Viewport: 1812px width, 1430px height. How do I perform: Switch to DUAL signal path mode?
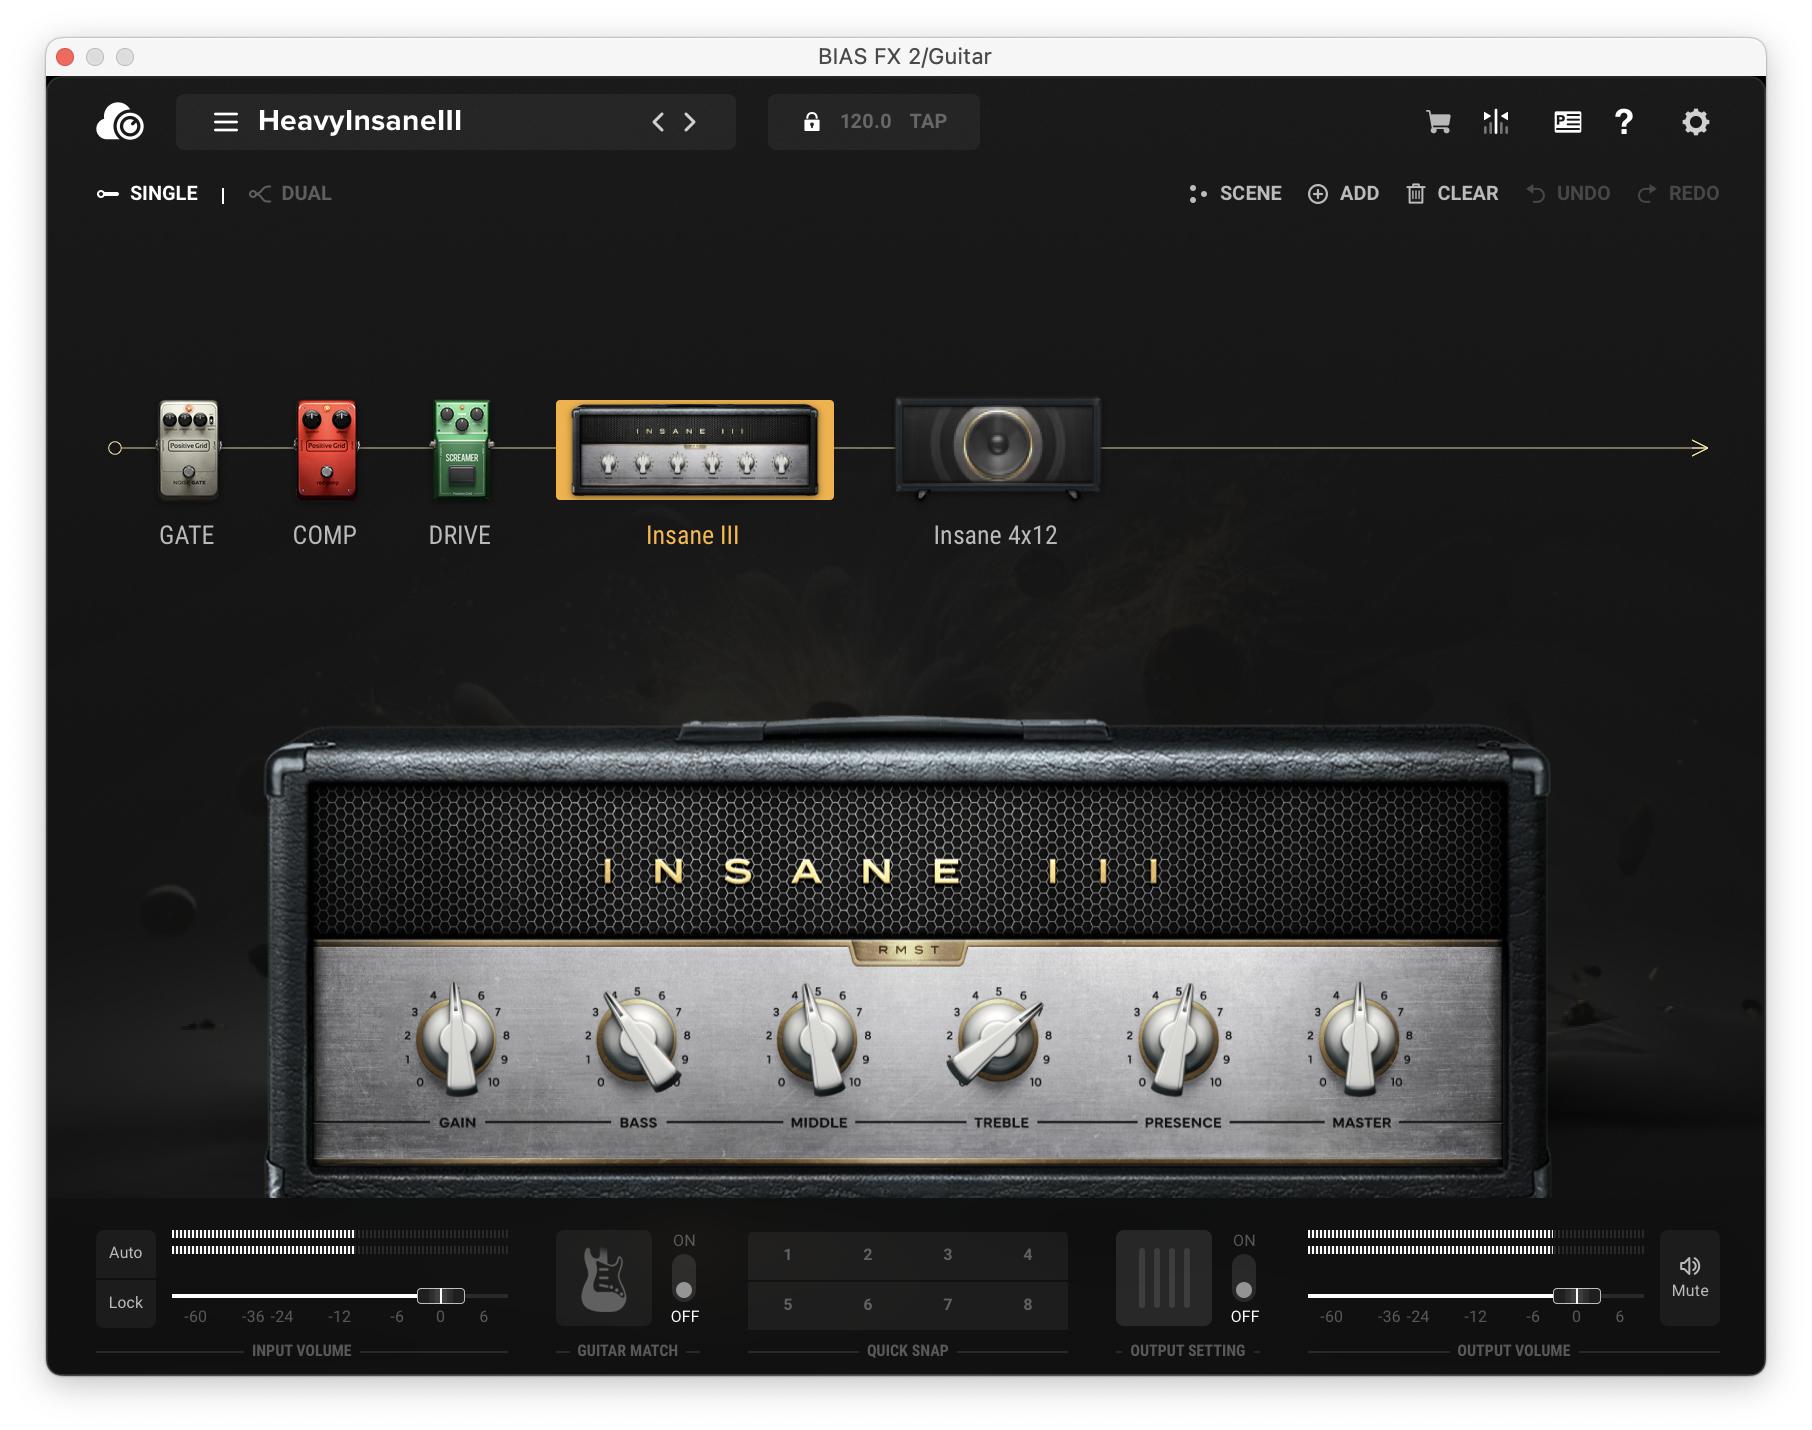click(290, 193)
